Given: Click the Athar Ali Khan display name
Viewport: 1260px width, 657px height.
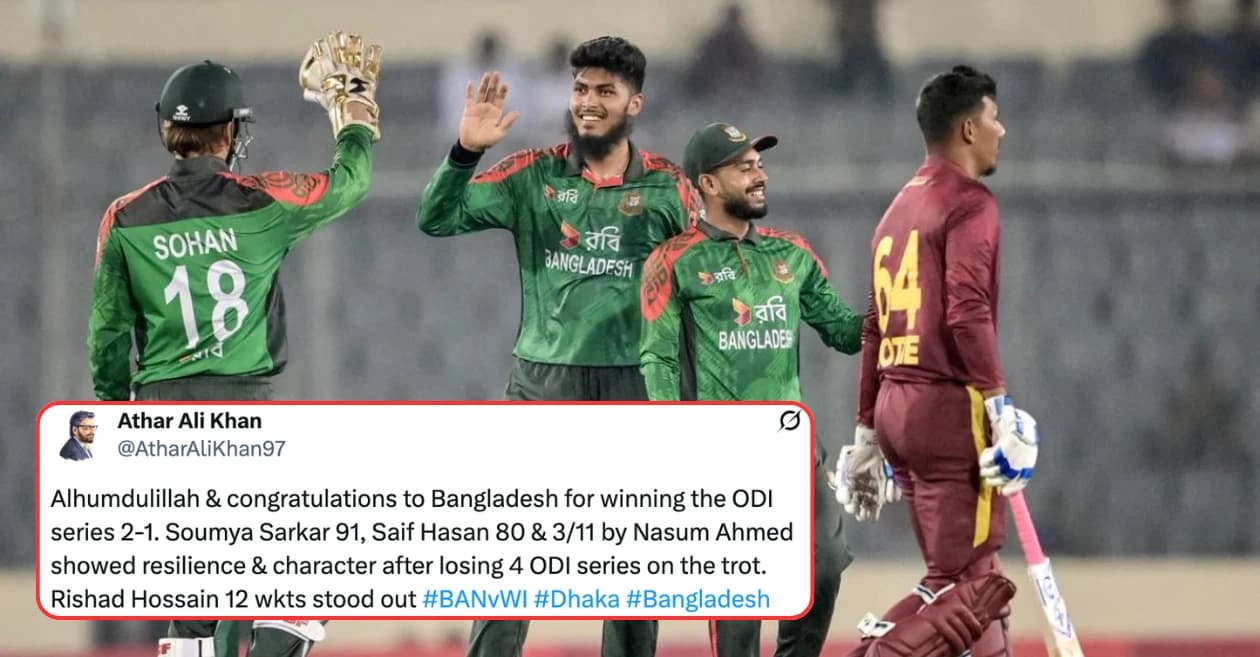Looking at the screenshot, I should pyautogui.click(x=189, y=421).
